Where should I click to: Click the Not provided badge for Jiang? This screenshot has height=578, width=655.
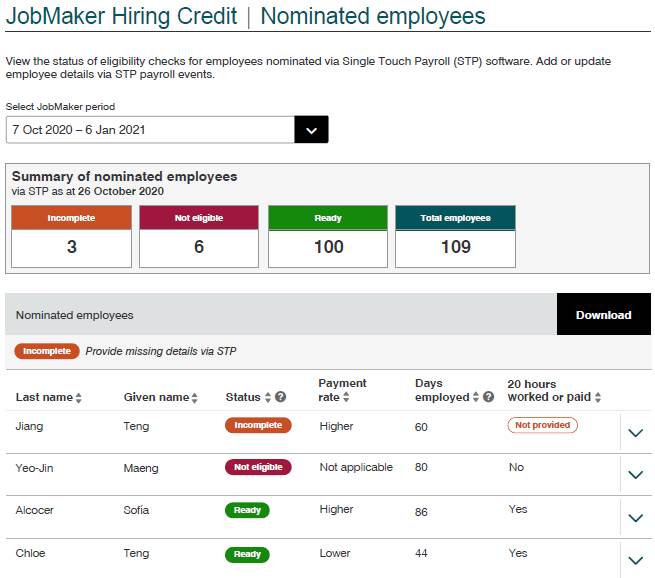pyautogui.click(x=543, y=425)
